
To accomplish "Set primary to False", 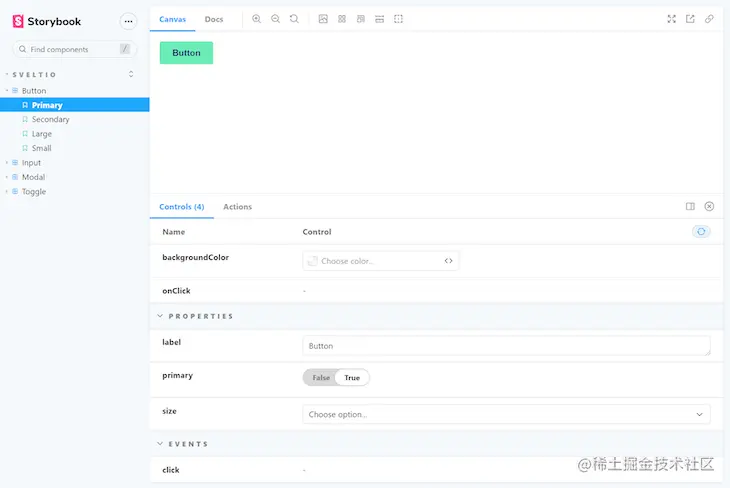I will click(x=321, y=378).
